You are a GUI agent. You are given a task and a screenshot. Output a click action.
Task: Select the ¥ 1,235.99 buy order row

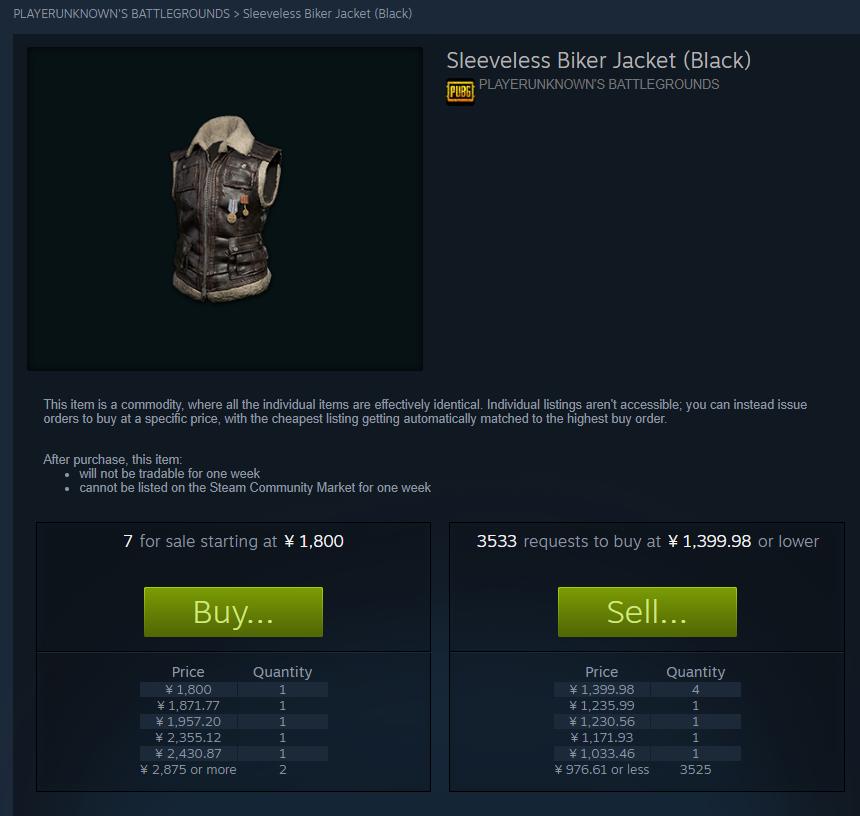click(x=647, y=705)
